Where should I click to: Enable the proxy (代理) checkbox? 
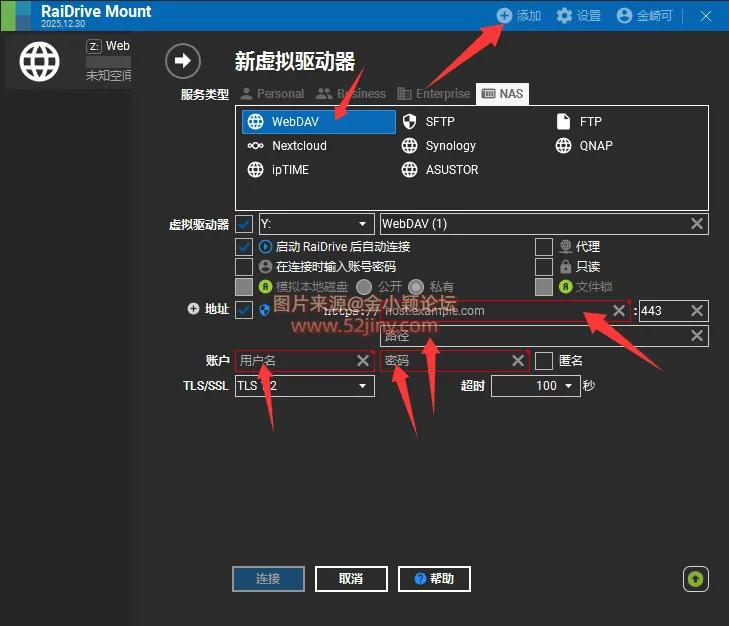click(543, 246)
